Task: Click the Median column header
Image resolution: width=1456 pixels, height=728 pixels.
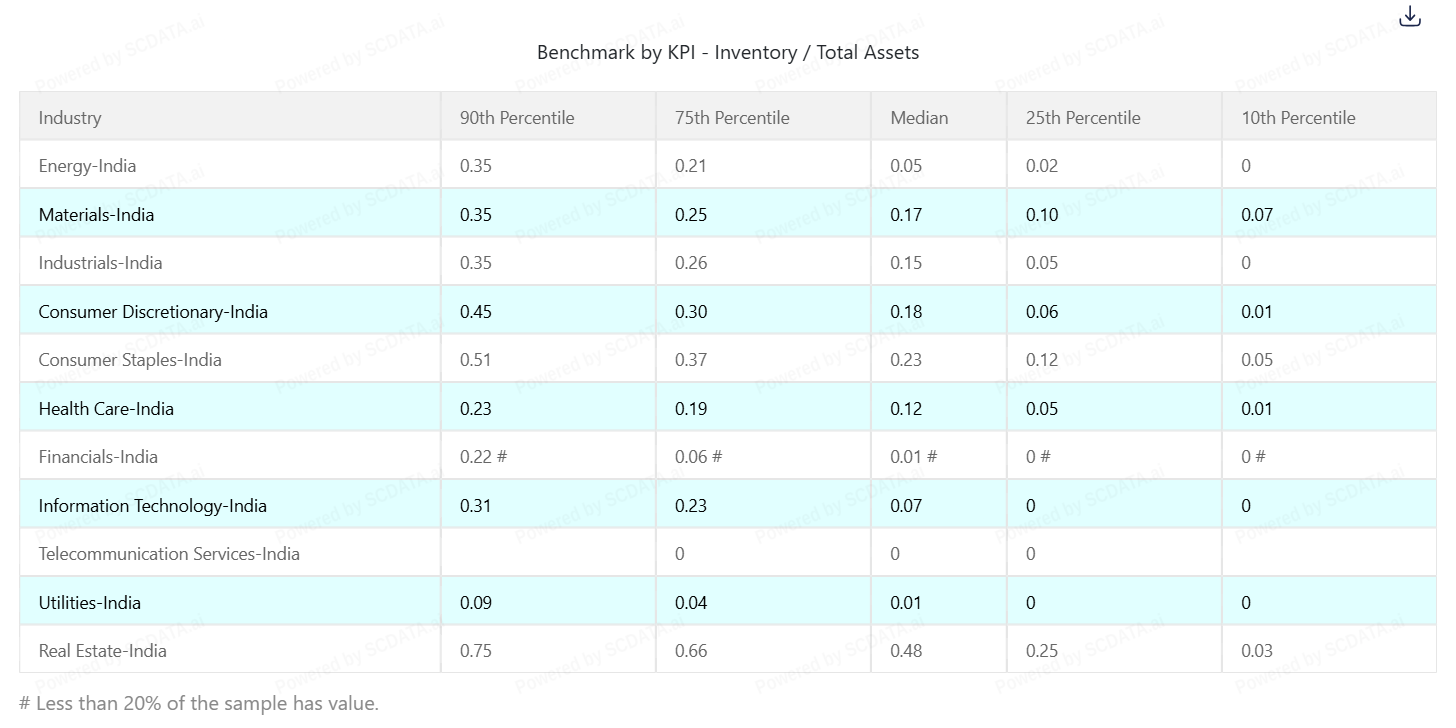Action: coord(919,117)
